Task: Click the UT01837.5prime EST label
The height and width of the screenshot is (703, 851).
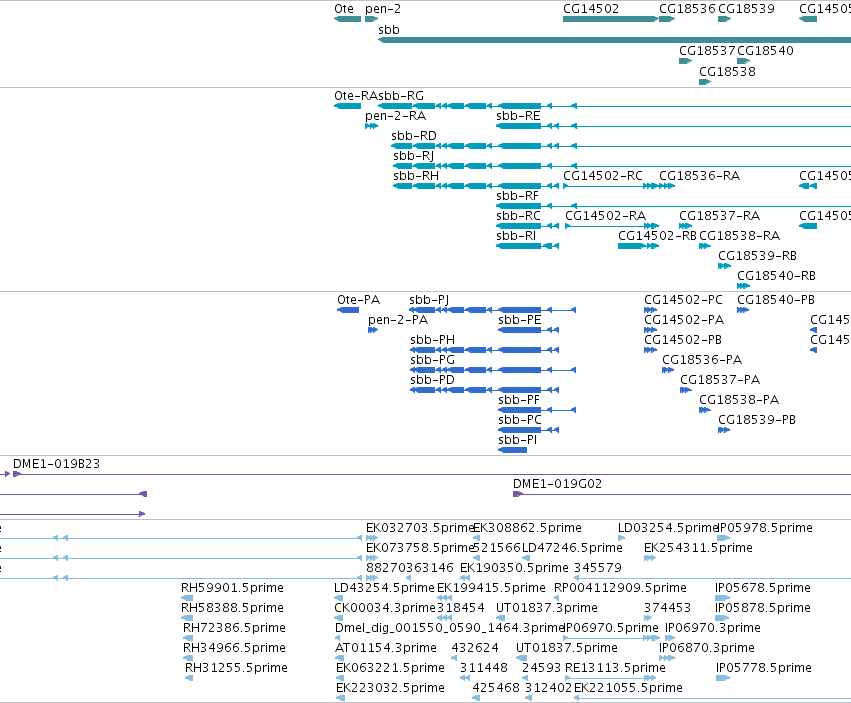Action: 567,648
